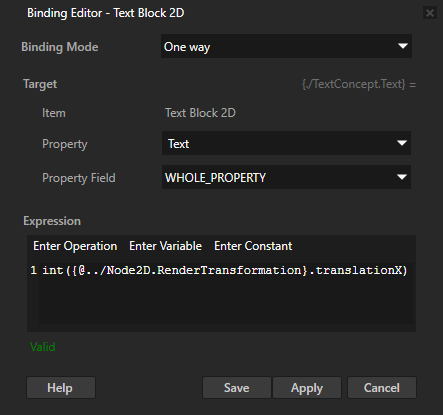Click the Cancel button
443x415 pixels.
click(x=382, y=388)
